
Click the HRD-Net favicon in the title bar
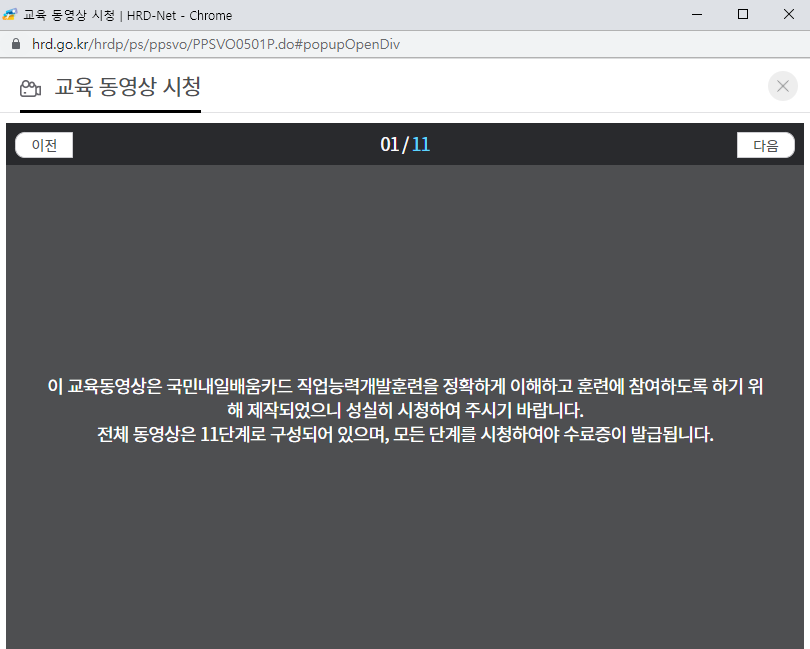click(10, 15)
